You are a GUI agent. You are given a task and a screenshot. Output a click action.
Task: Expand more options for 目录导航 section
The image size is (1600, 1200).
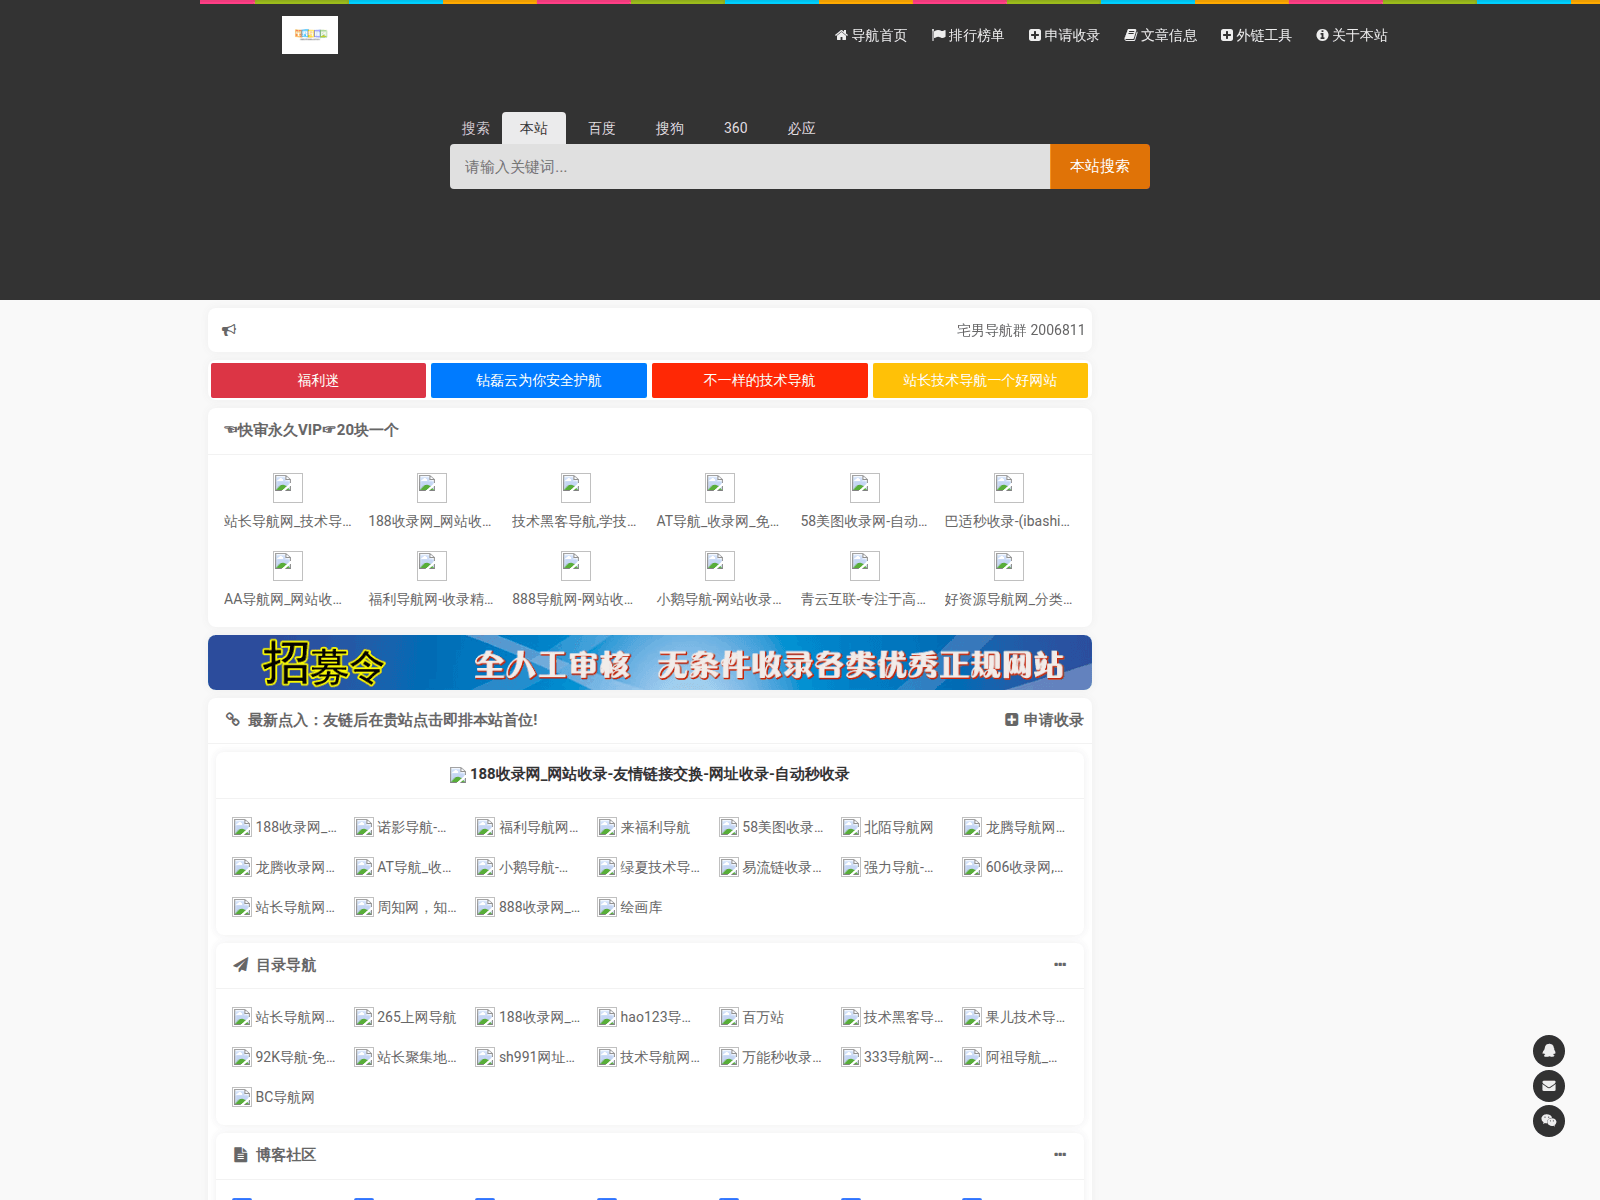pyautogui.click(x=1059, y=965)
